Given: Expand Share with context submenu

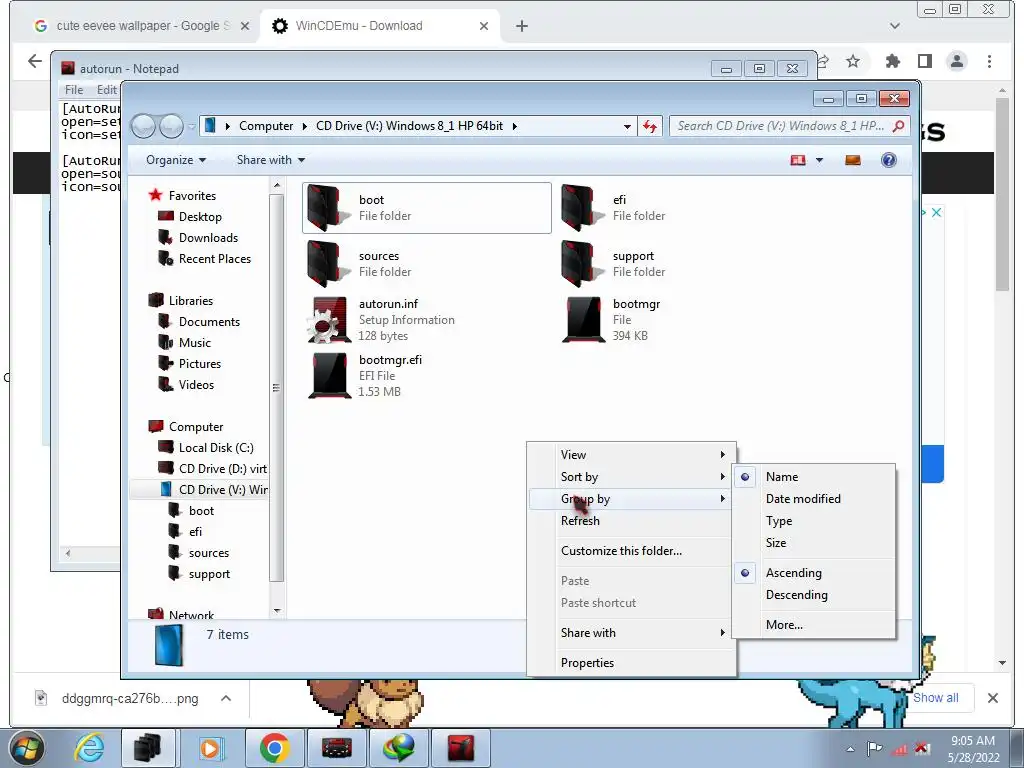Looking at the screenshot, I should tap(632, 633).
